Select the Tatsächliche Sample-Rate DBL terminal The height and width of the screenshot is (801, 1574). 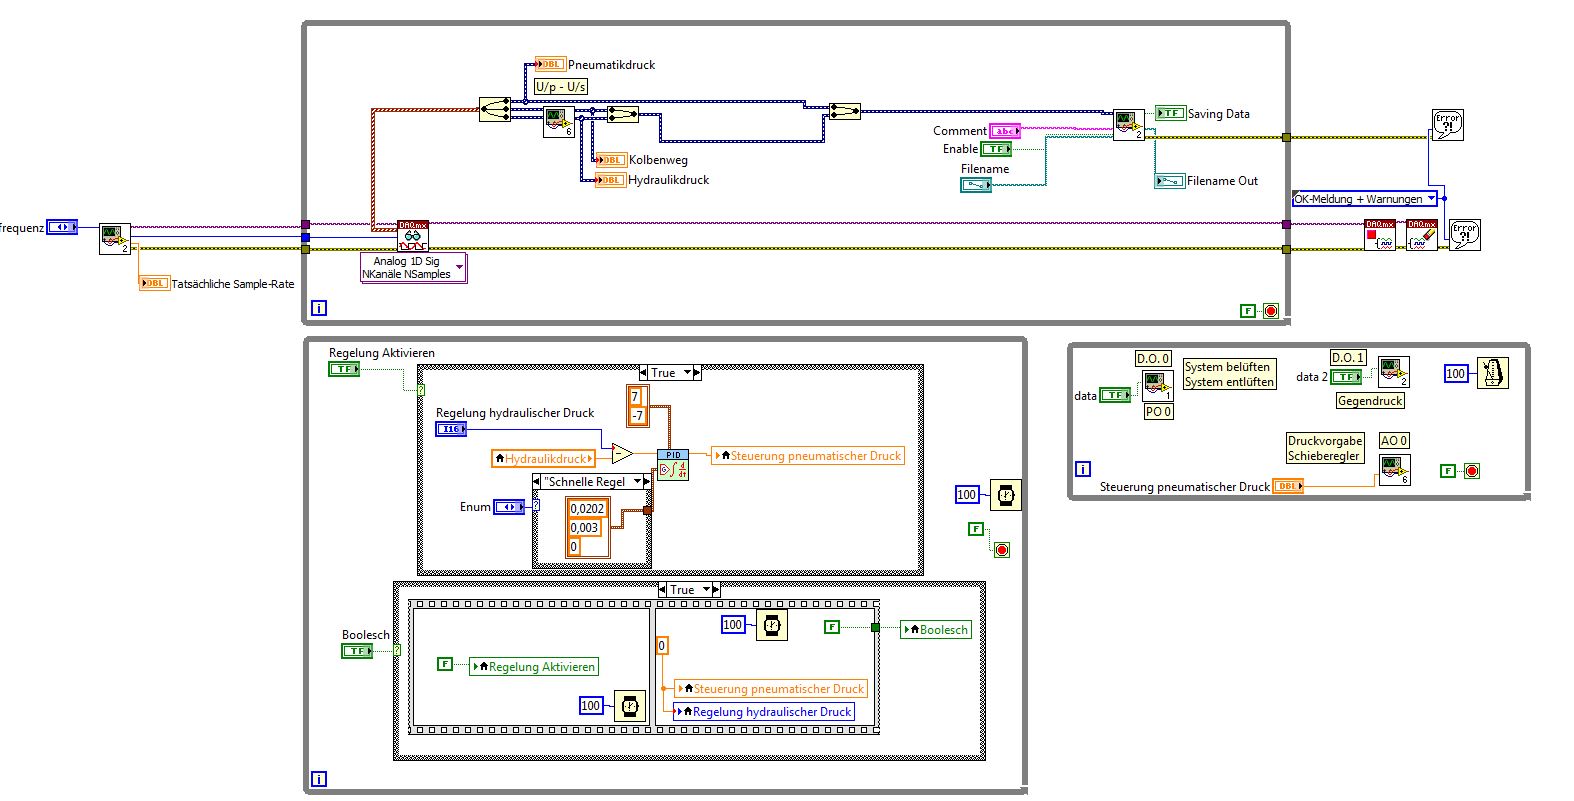[x=154, y=284]
